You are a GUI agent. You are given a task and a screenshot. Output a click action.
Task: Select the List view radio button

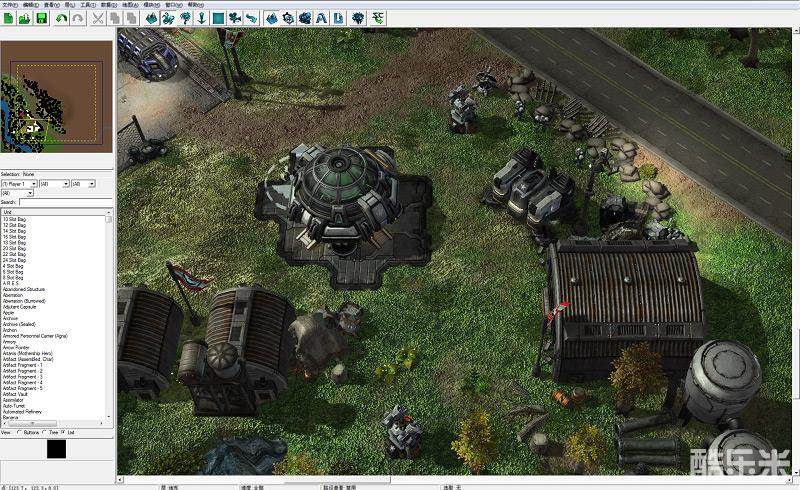tap(63, 432)
